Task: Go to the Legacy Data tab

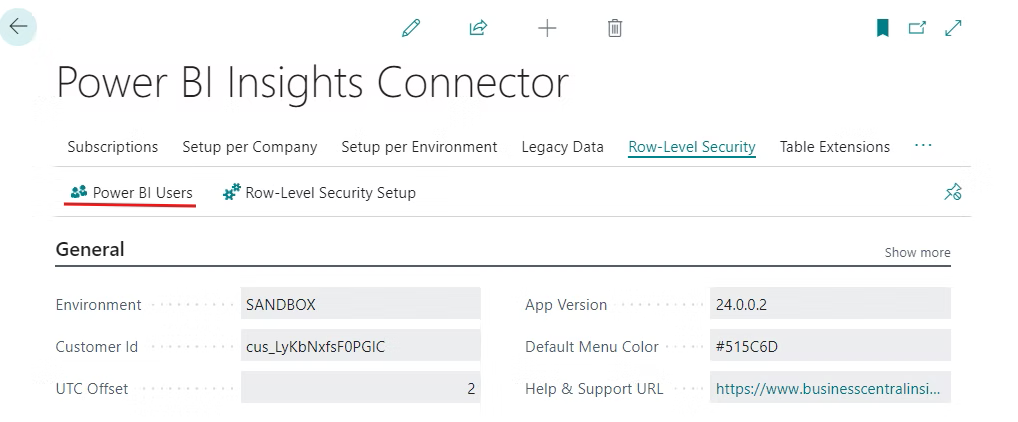Action: tap(562, 147)
